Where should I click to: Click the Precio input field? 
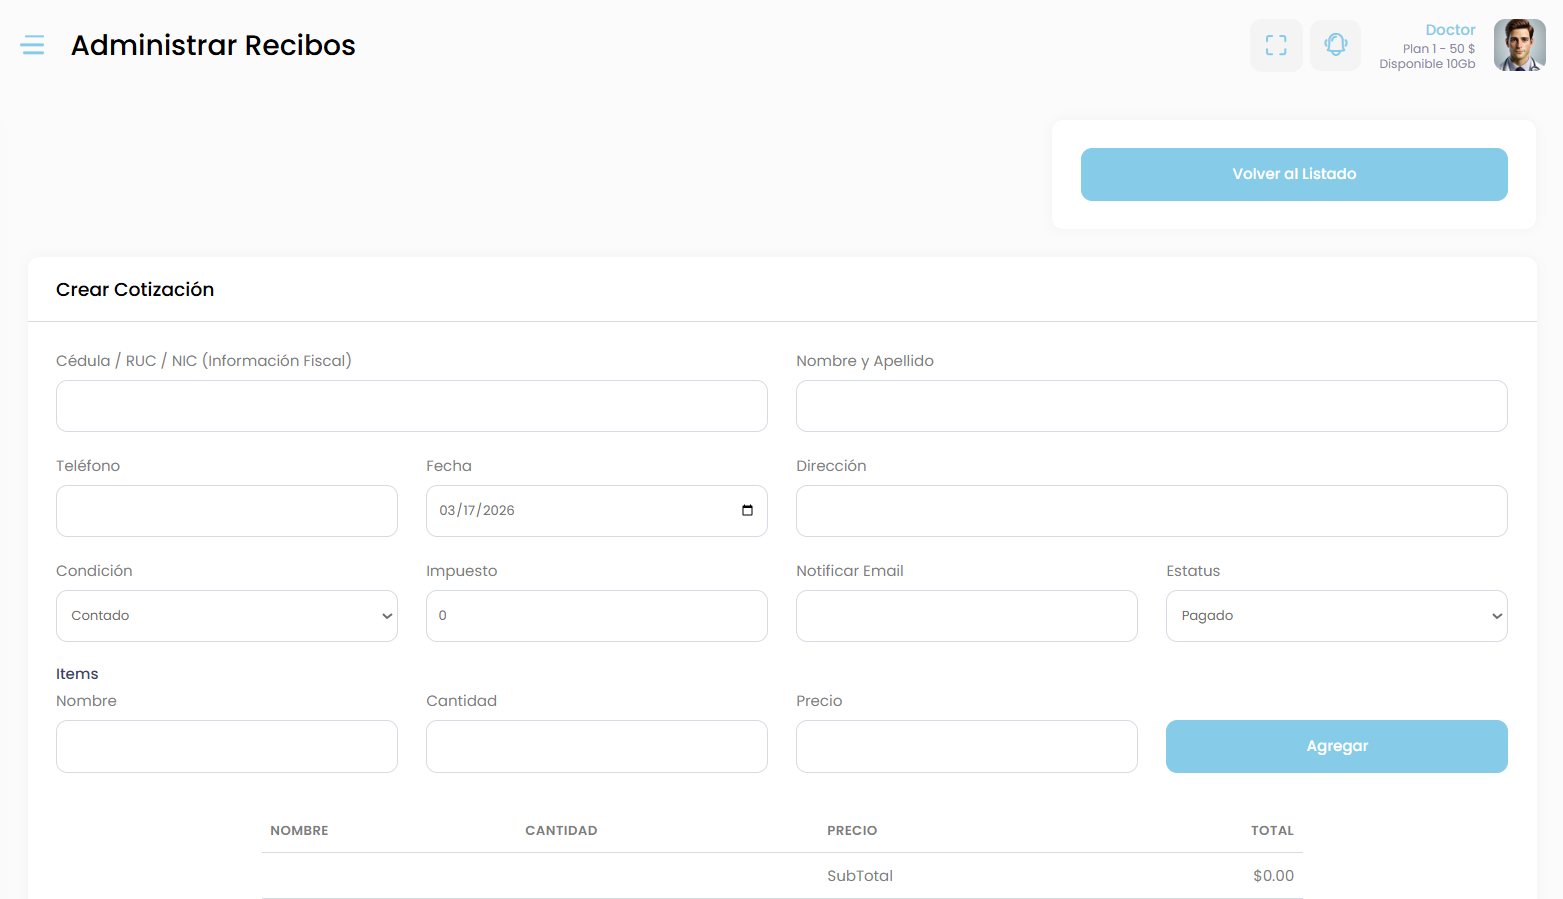pyautogui.click(x=966, y=747)
